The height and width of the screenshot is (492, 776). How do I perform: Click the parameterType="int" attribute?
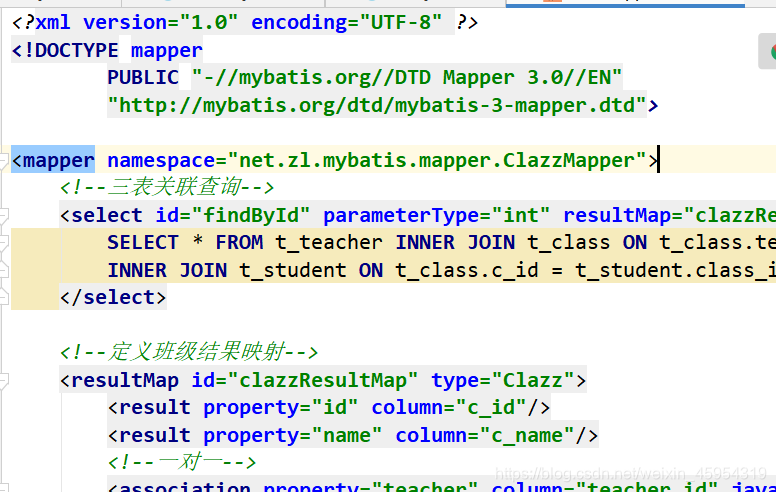click(x=436, y=215)
